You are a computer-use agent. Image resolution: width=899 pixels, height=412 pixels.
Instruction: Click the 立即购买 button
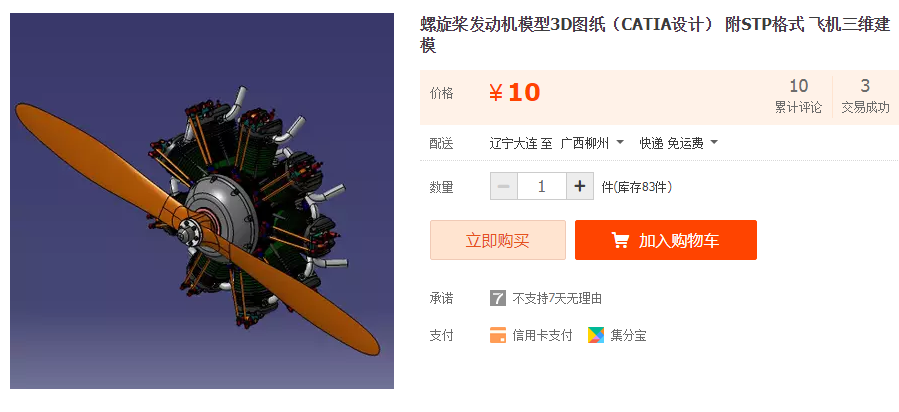point(498,240)
